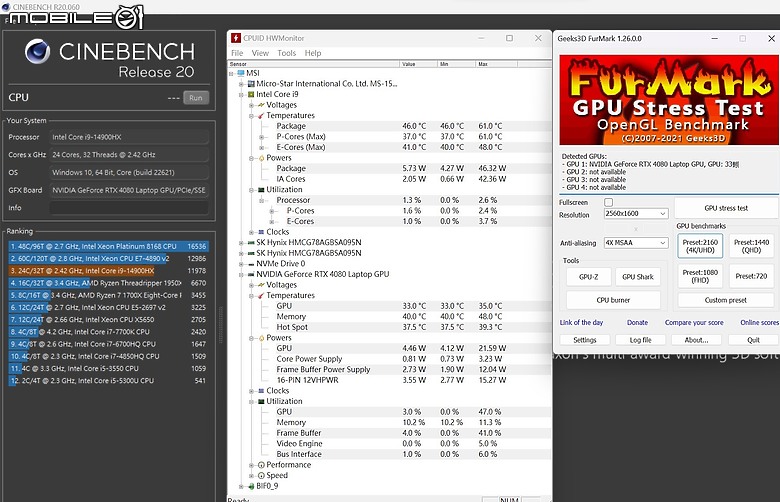Open the Resolution 2560x1600 dropdown
The height and width of the screenshot is (502, 780).
click(636, 213)
